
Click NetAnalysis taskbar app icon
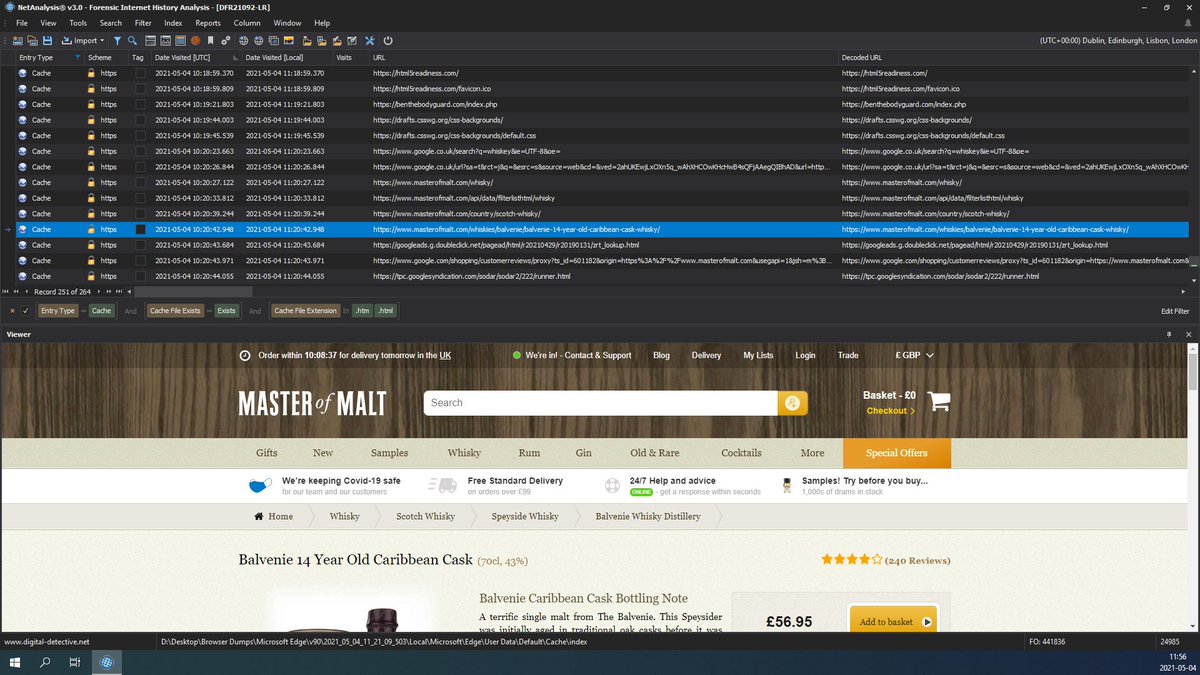[106, 662]
